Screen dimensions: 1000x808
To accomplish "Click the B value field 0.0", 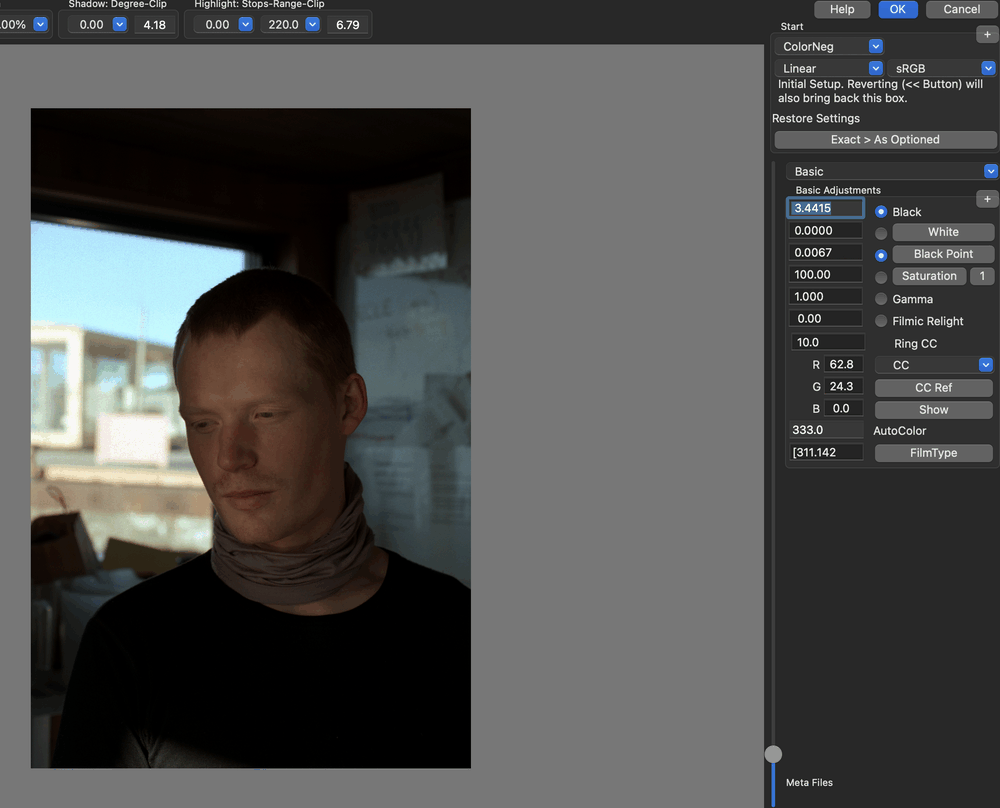I will 844,409.
